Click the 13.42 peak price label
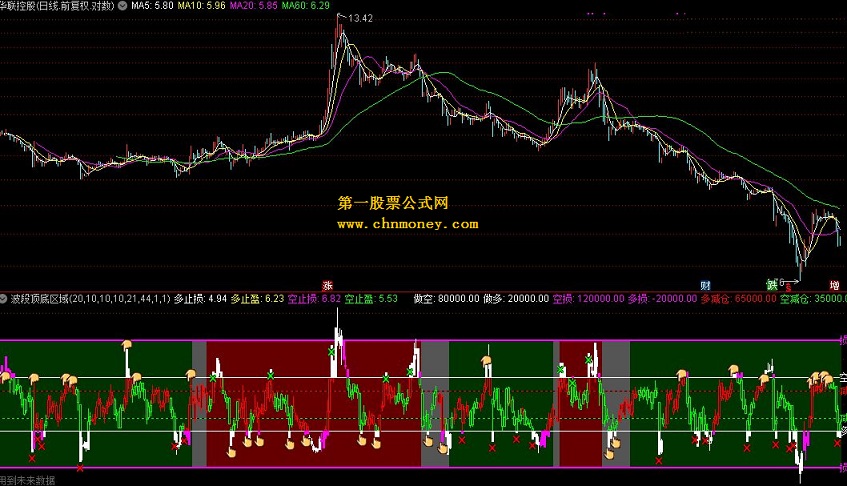Image resolution: width=847 pixels, height=486 pixels. [x=360, y=18]
